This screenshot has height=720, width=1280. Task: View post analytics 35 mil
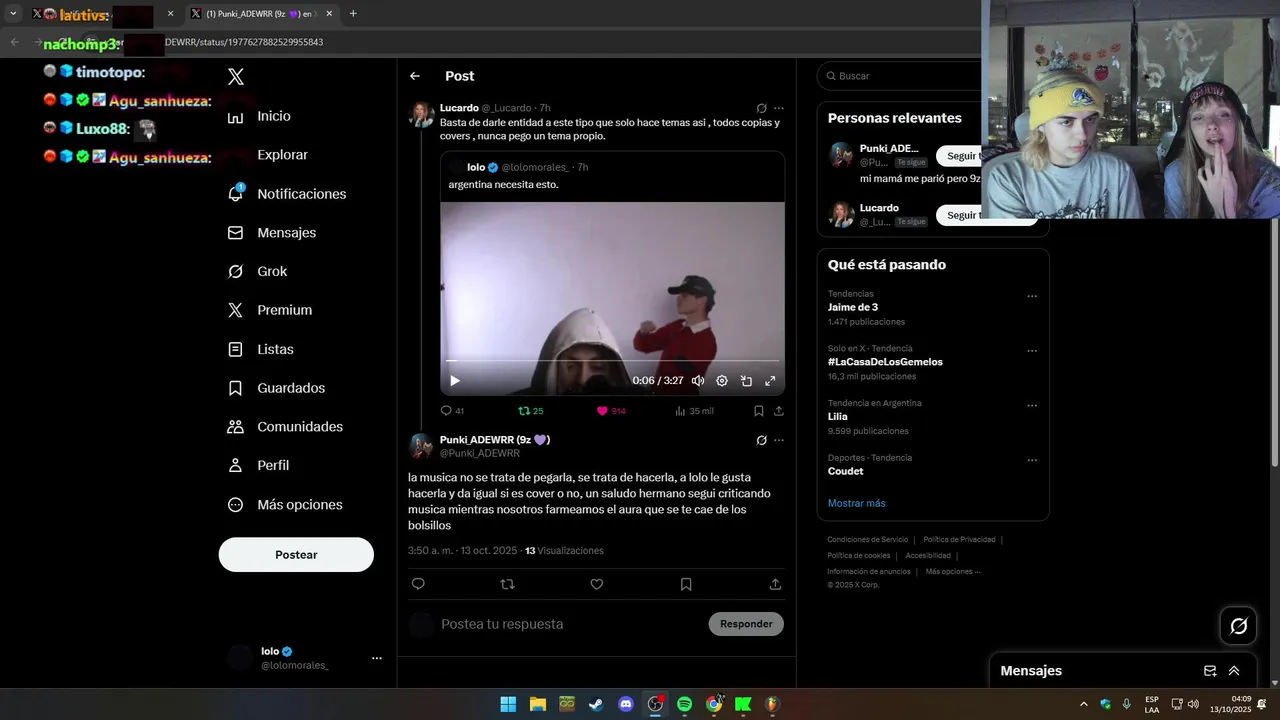[x=694, y=411]
